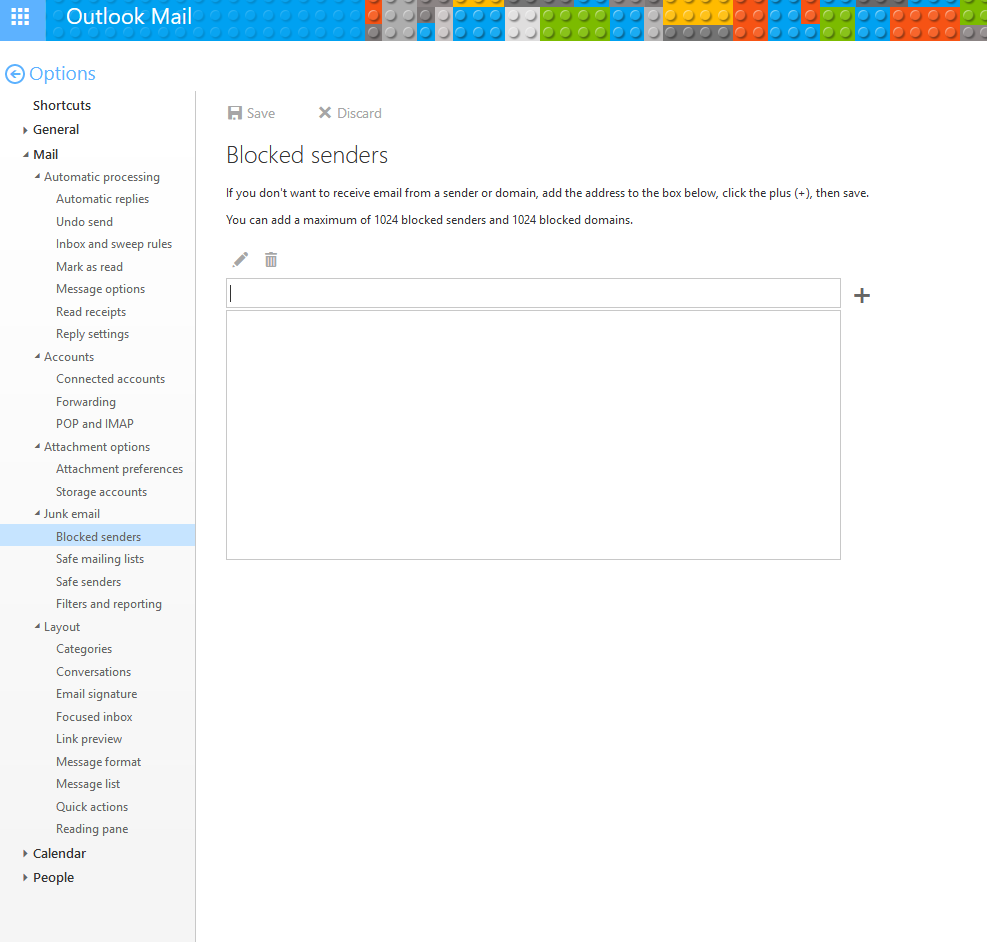Select Forwarding option
Image resolution: width=987 pixels, height=942 pixels.
click(x=86, y=401)
